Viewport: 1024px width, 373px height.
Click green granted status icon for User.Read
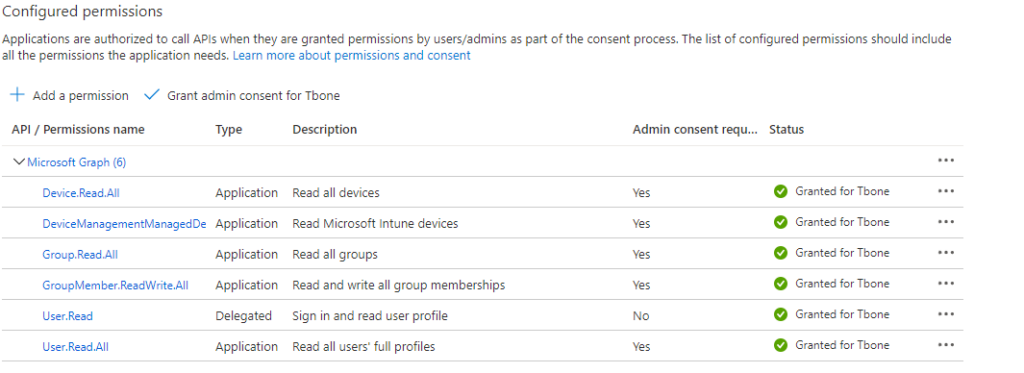780,314
